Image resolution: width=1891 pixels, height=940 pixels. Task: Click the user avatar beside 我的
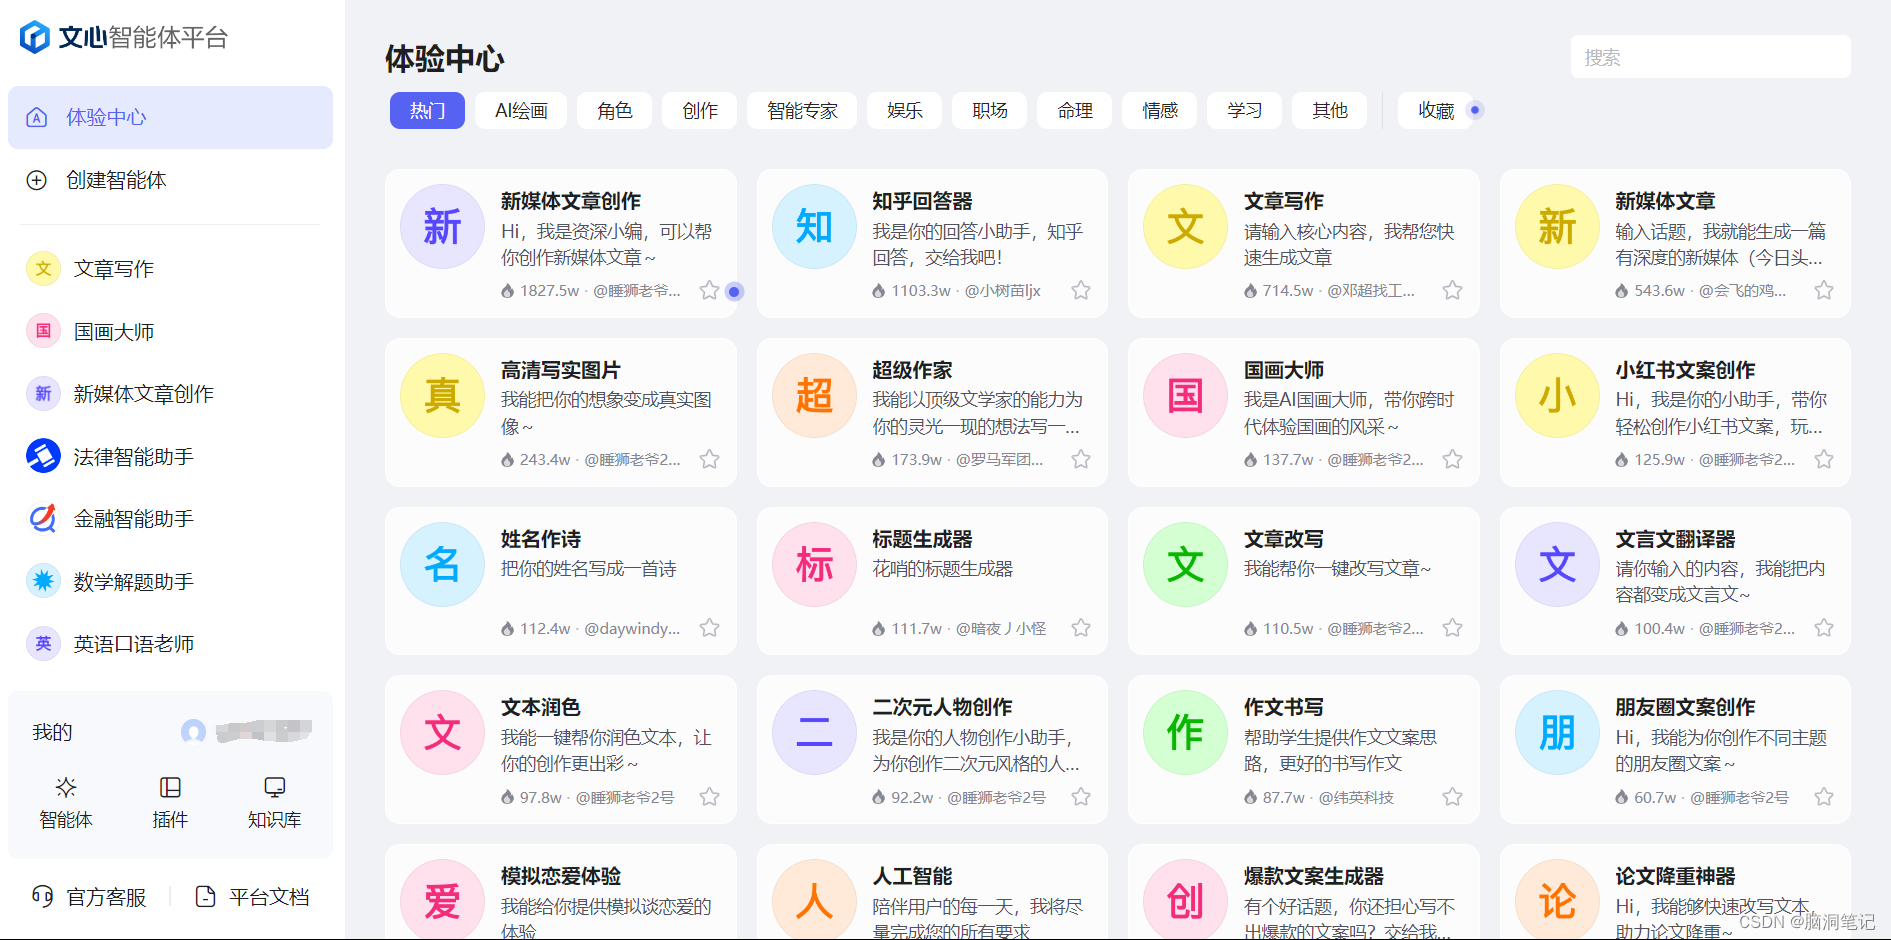click(x=193, y=732)
